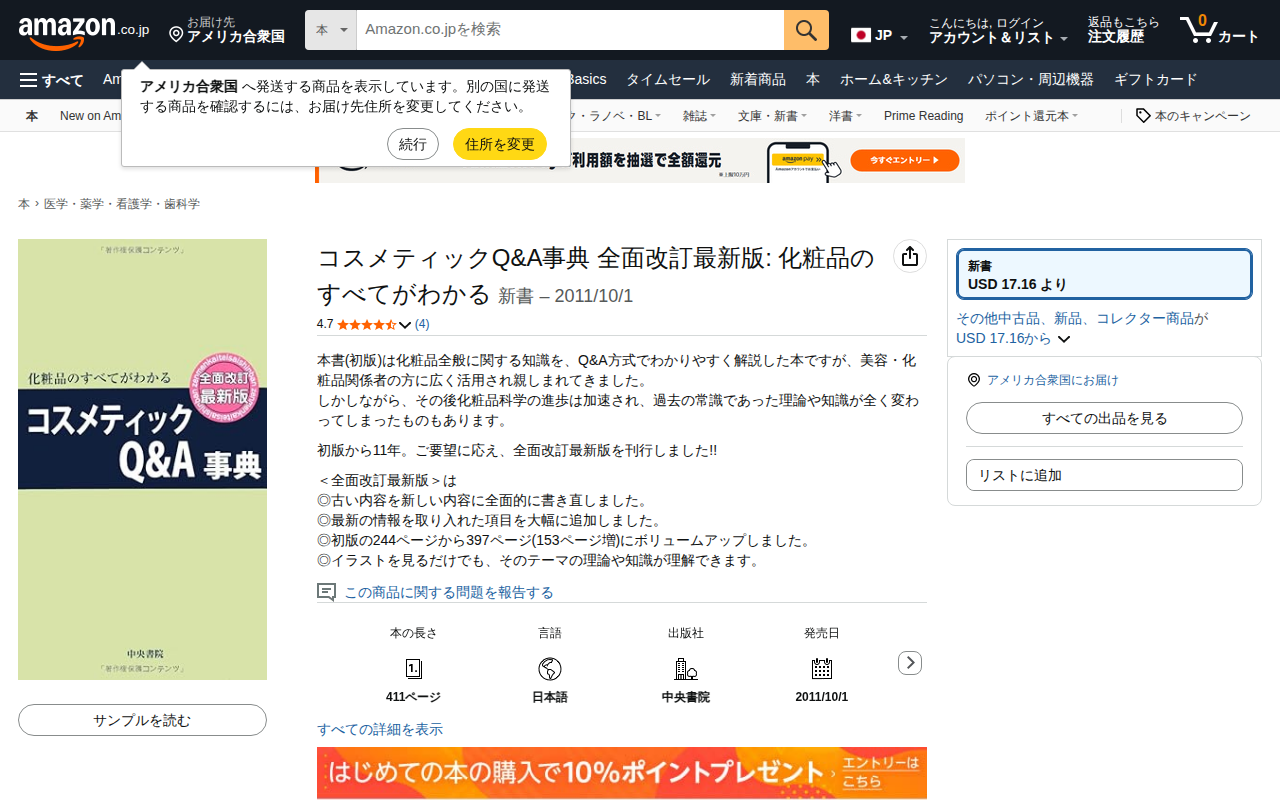Click the 今すぐエントリー banner button

click(x=906, y=160)
